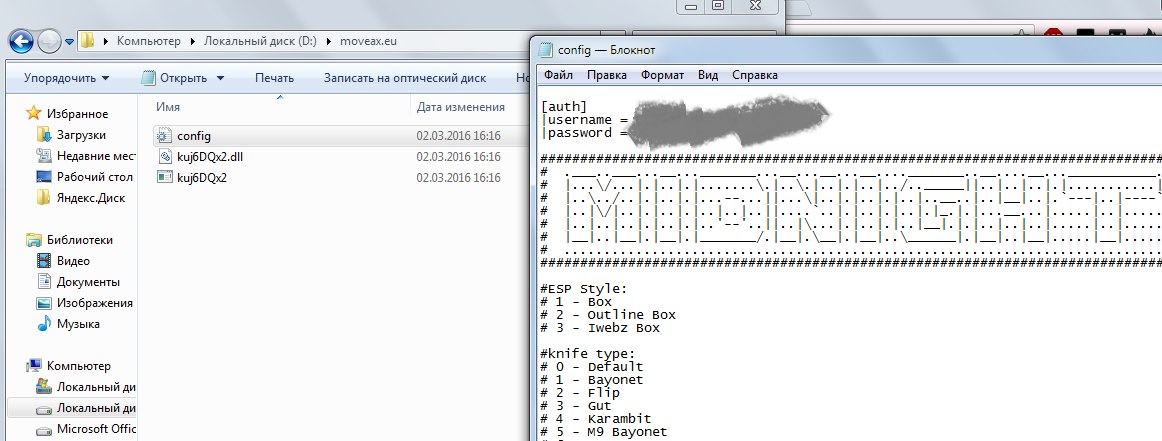Viewport: 1162px width, 441px height.
Task: Click the Печать toolbar button
Action: [274, 78]
